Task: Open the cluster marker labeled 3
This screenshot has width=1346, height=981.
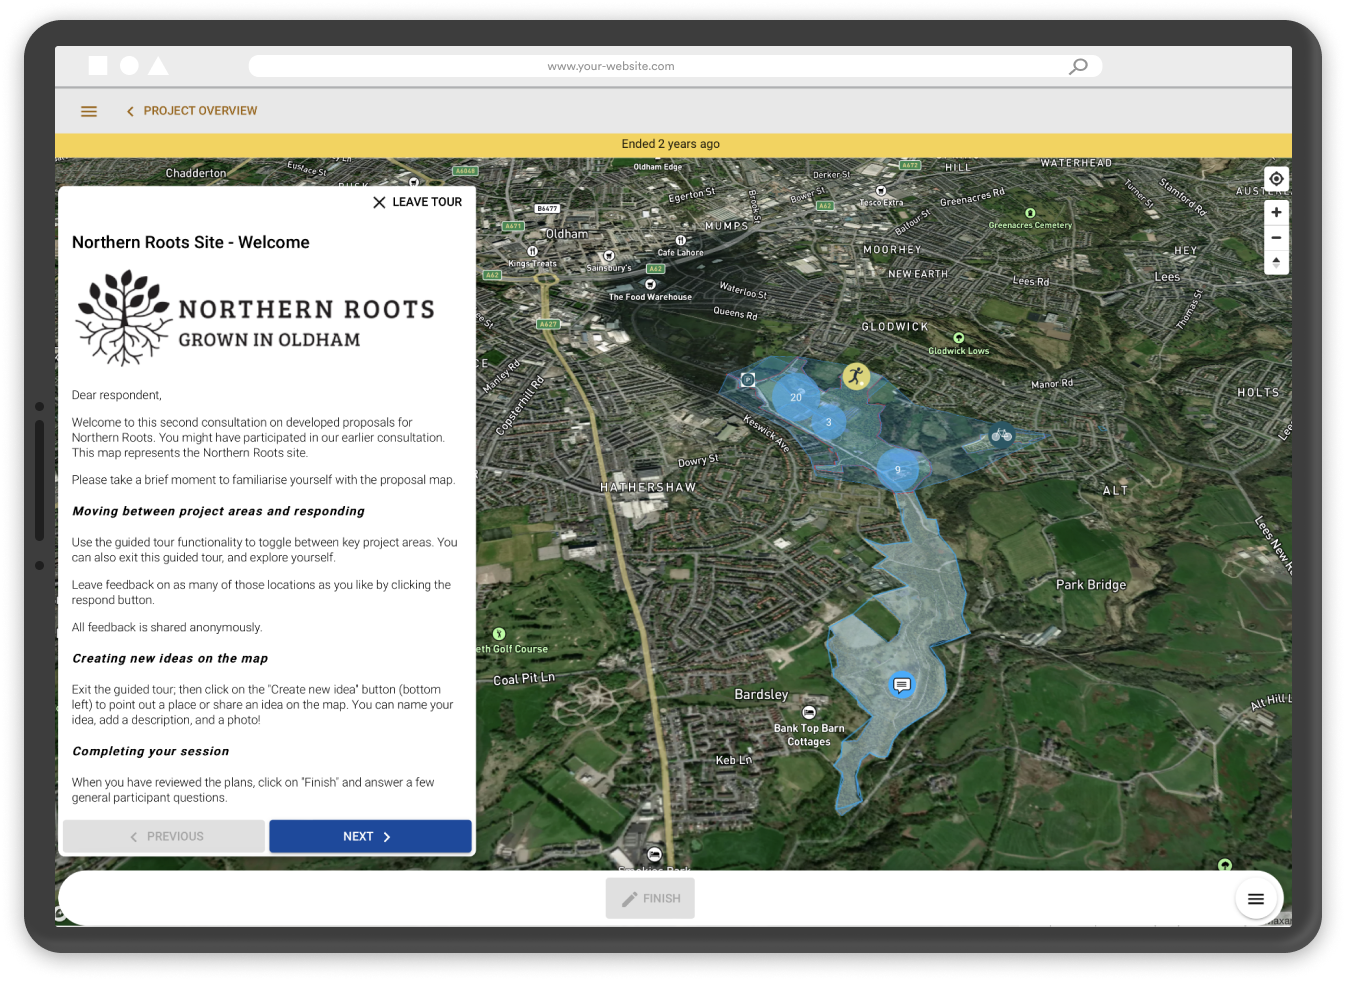Action: pyautogui.click(x=828, y=422)
